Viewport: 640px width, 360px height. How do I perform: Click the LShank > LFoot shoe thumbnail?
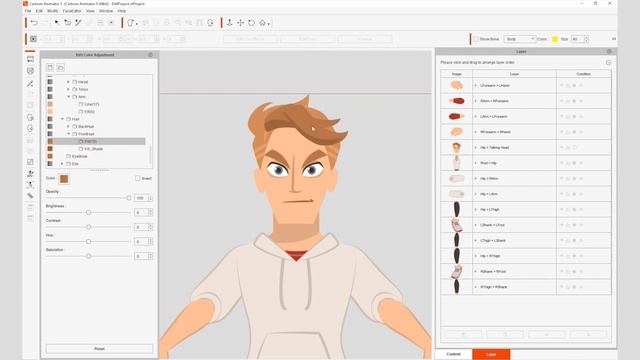(456, 225)
